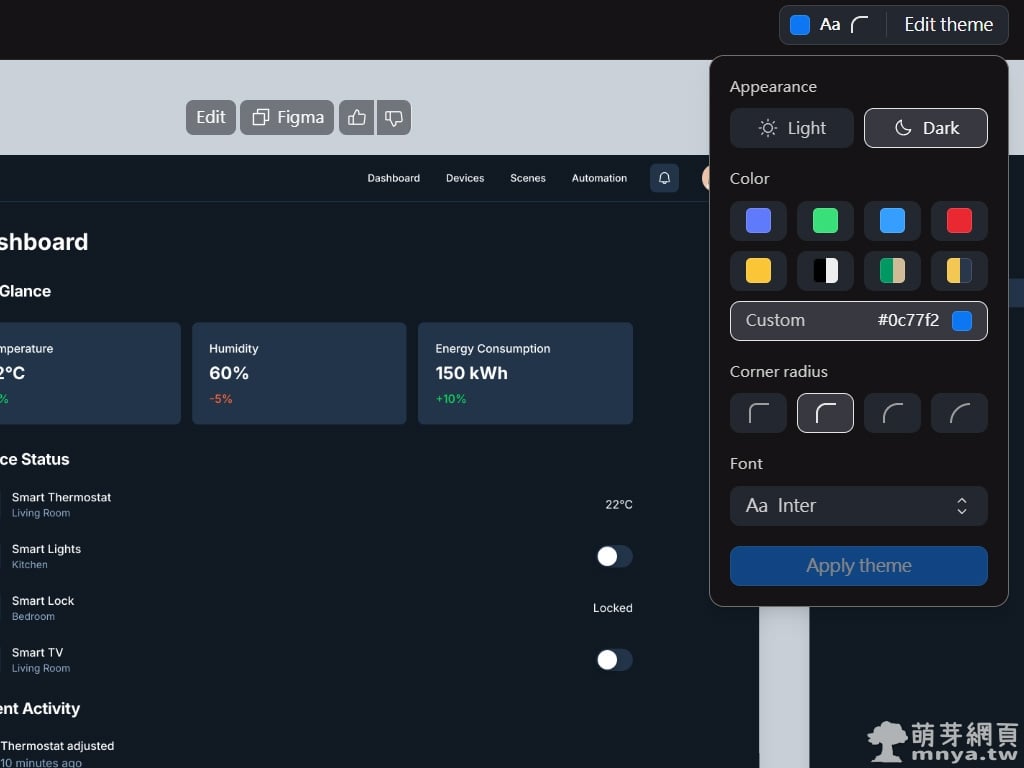Open the Devices navigation tab

465,178
